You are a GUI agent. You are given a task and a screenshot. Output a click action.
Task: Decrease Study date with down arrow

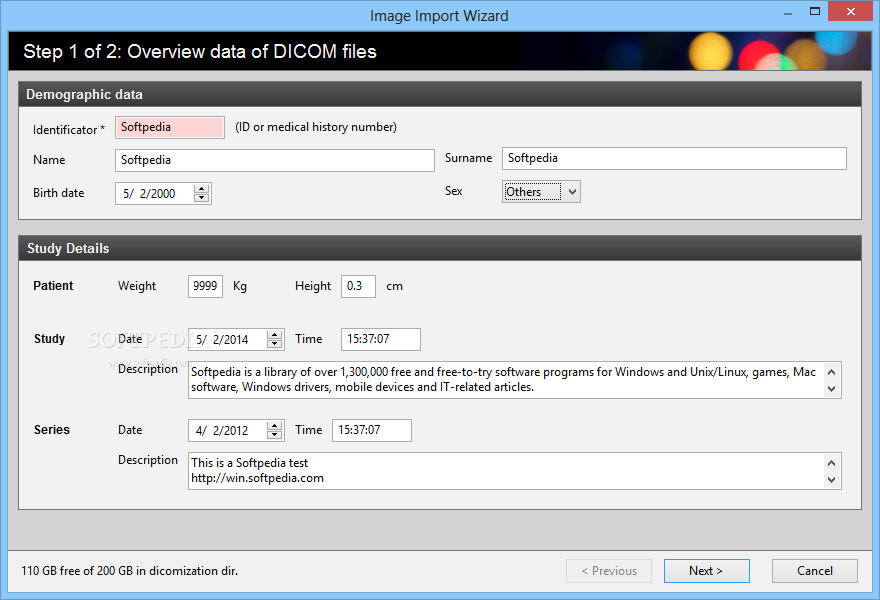[274, 344]
